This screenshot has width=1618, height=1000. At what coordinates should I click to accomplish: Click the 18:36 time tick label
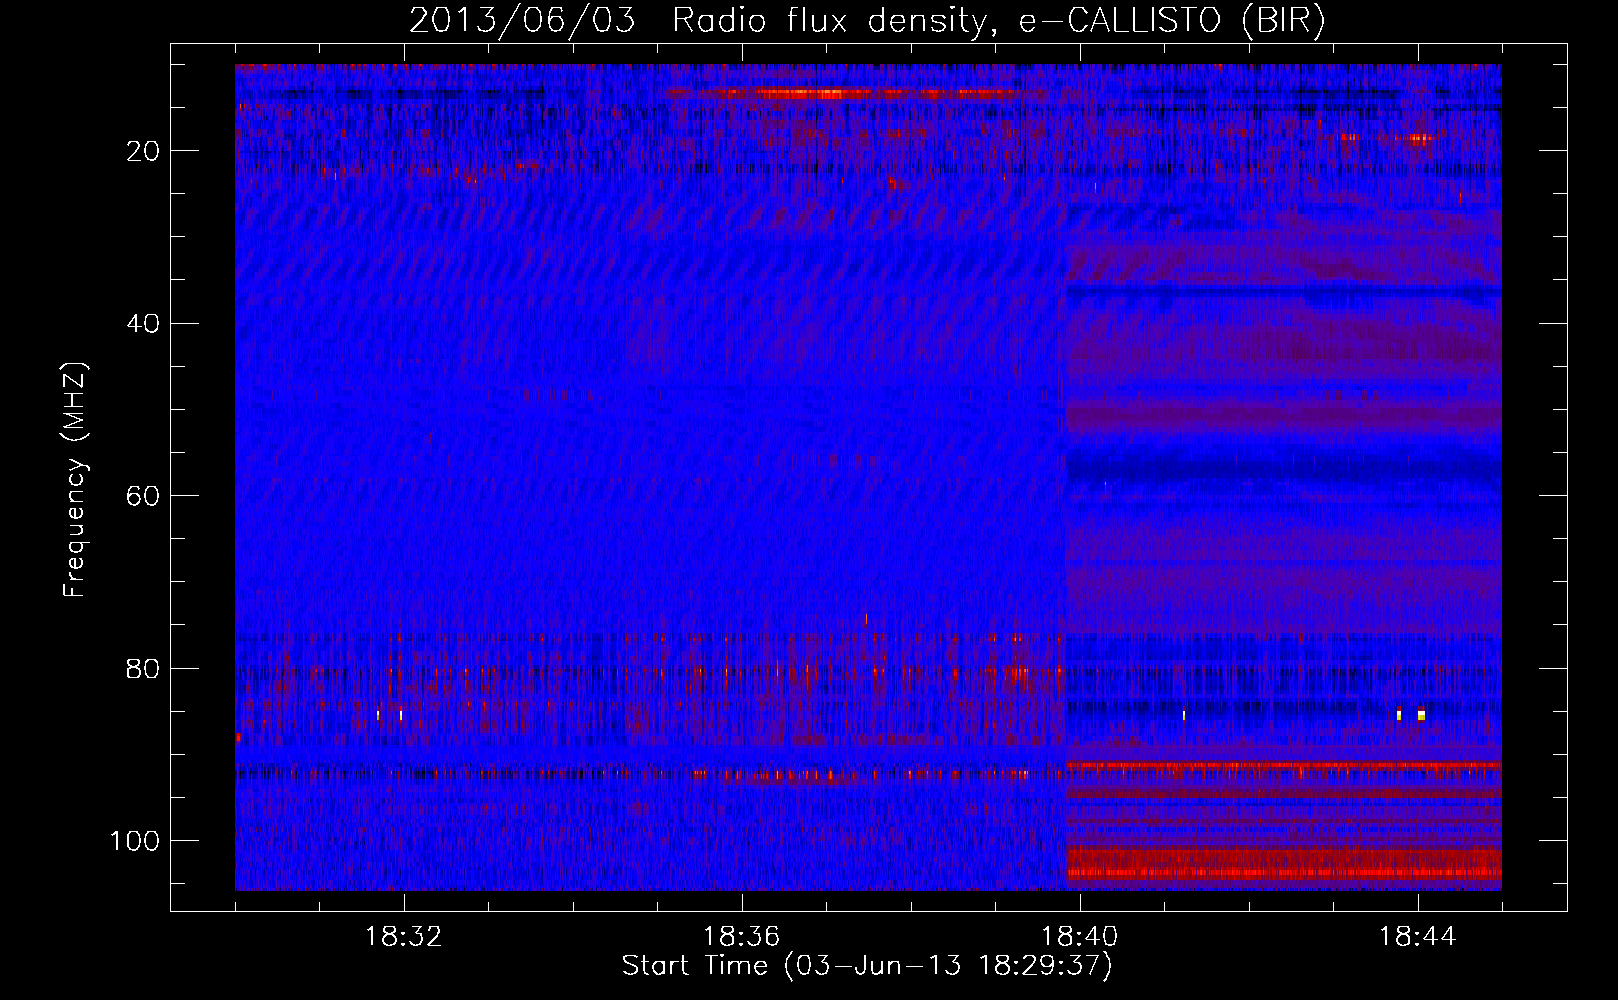[741, 937]
